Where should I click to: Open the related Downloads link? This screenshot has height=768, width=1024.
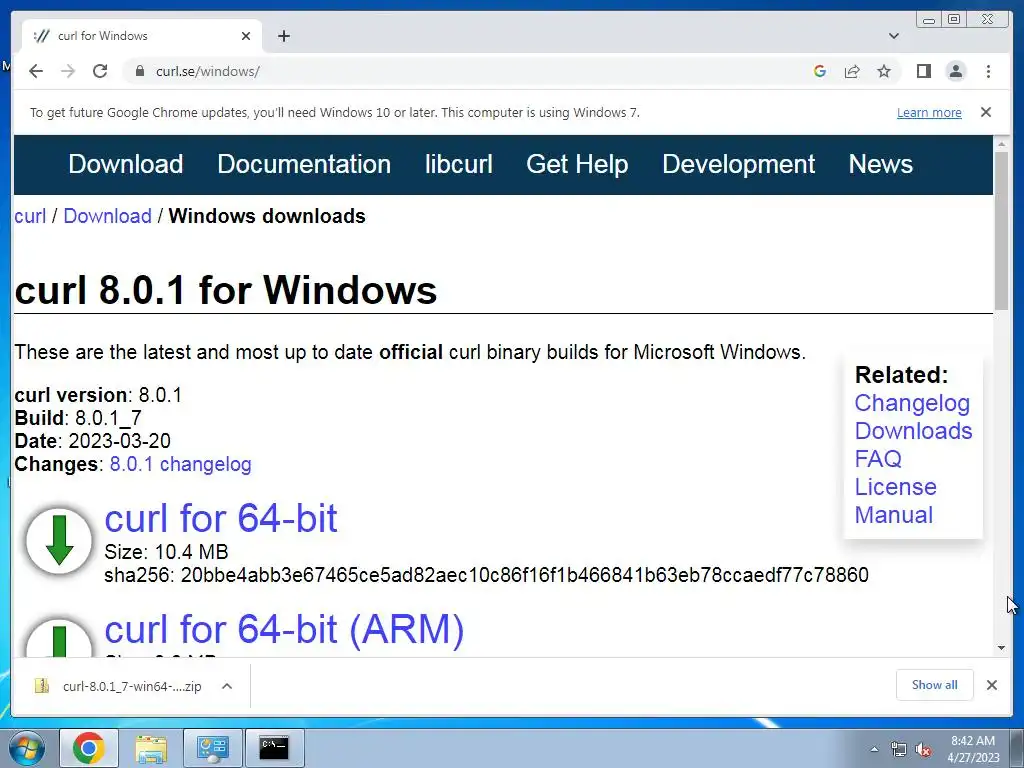tap(913, 431)
